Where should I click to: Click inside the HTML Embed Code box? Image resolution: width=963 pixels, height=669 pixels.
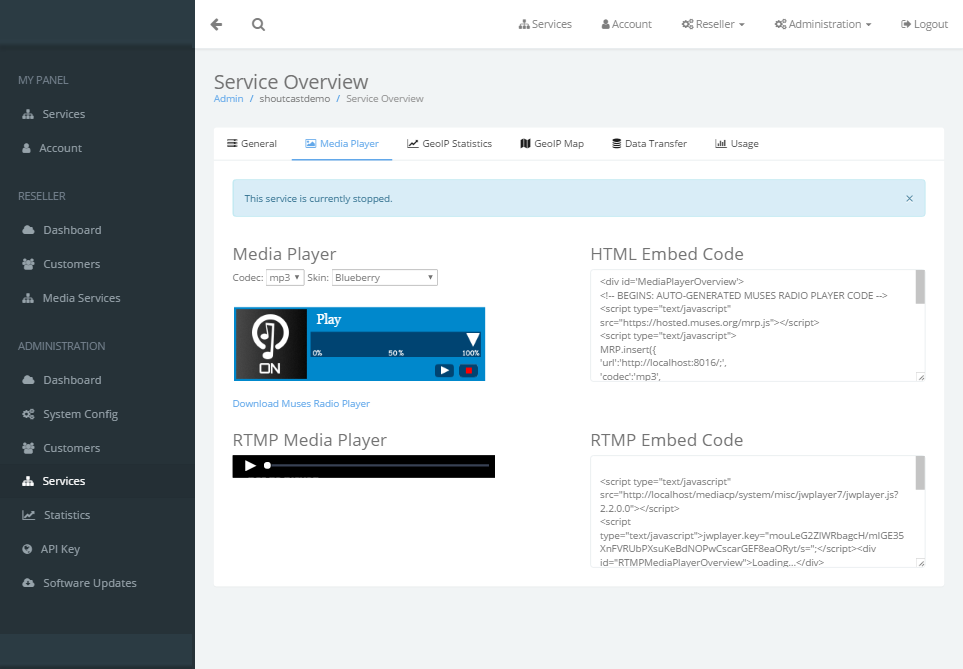coord(753,326)
